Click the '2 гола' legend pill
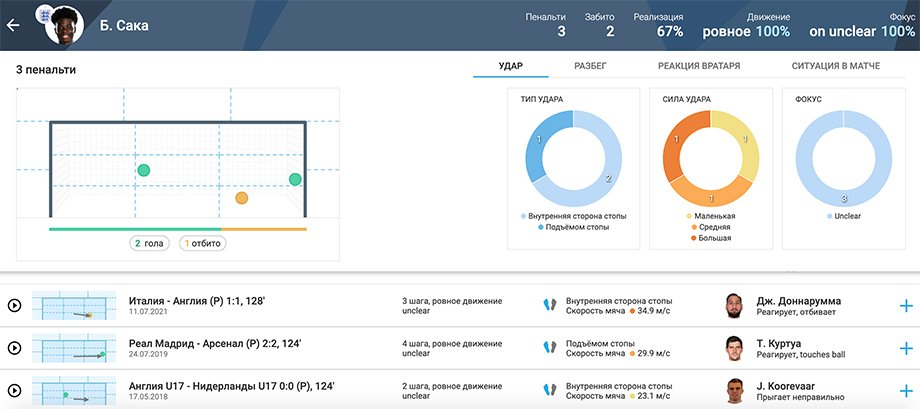This screenshot has width=920, height=409. point(149,244)
